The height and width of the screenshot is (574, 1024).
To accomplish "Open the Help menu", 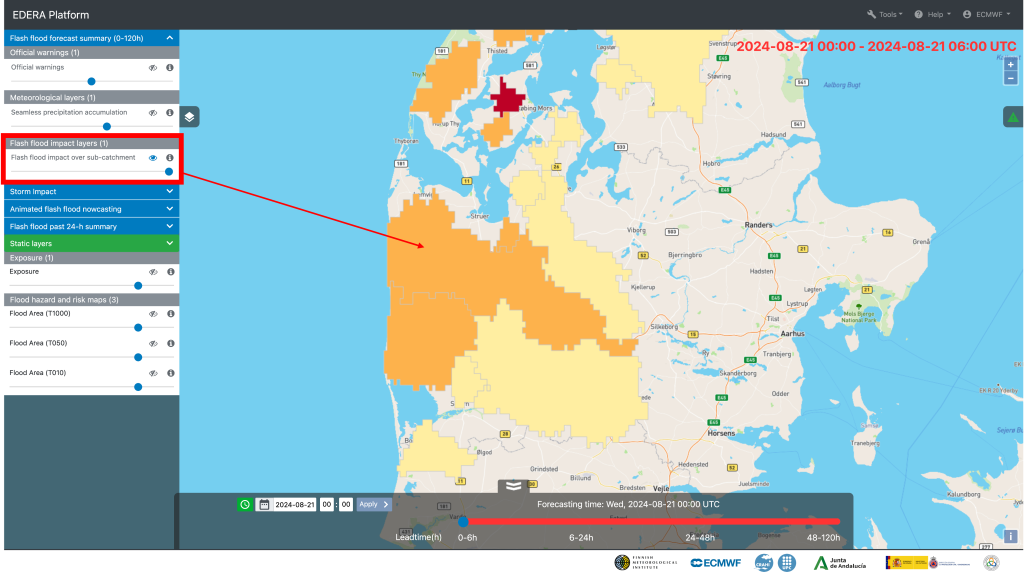I will coord(938,14).
